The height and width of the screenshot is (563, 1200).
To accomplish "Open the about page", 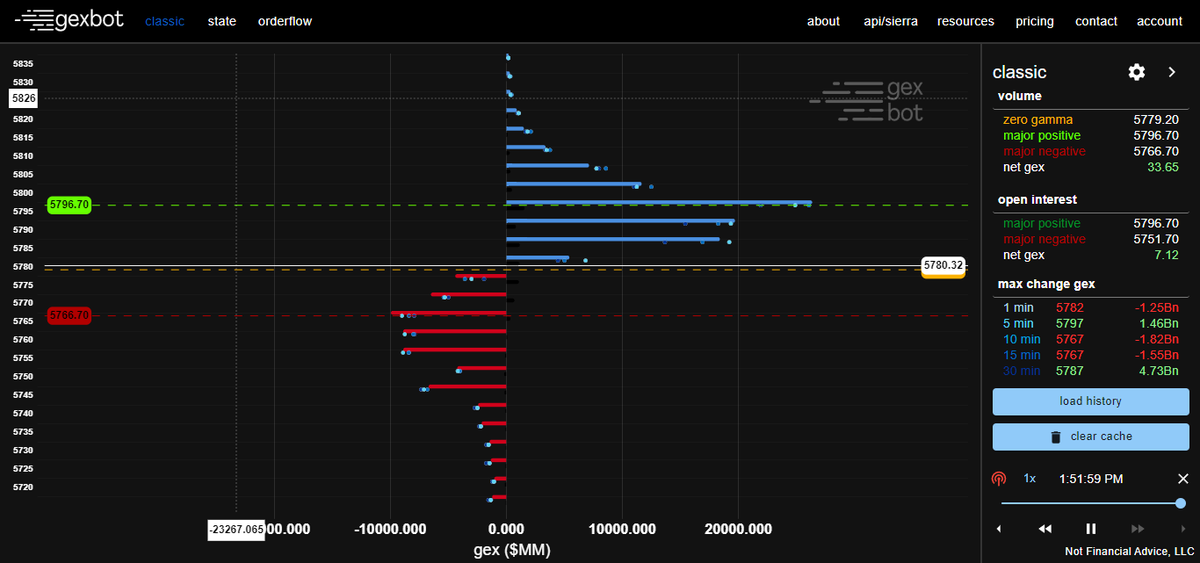I will (824, 21).
